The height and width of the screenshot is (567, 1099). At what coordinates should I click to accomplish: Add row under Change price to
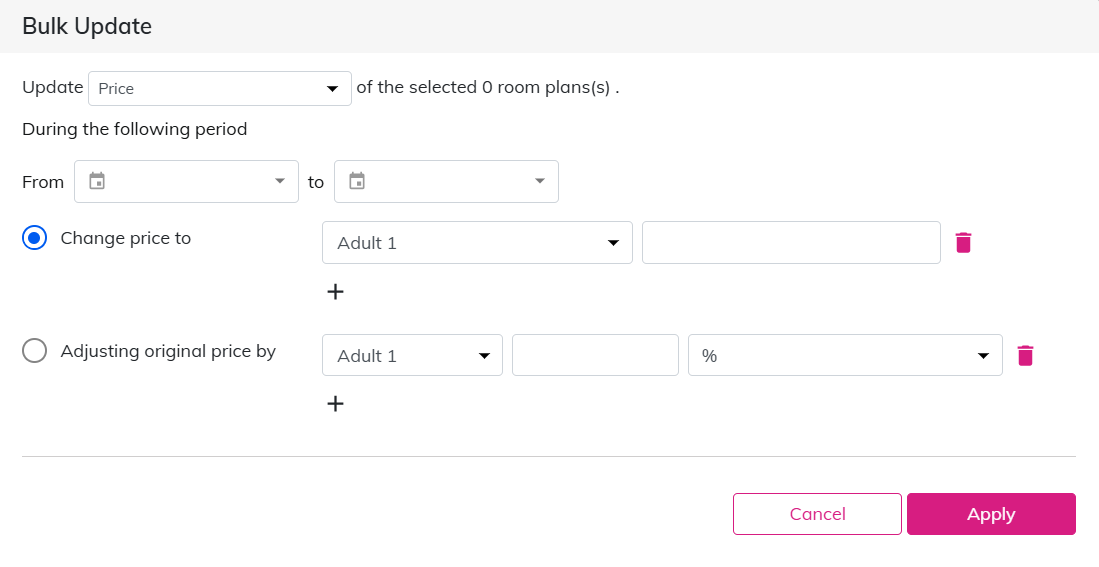[x=336, y=292]
